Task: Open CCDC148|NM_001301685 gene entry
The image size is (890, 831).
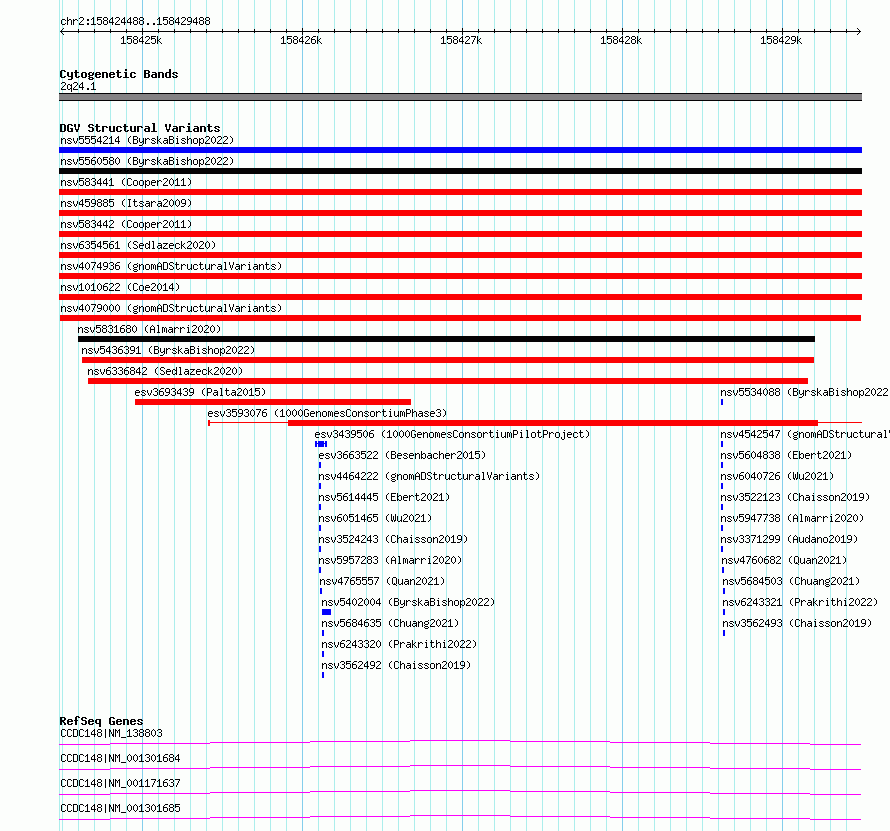Action: click(120, 808)
